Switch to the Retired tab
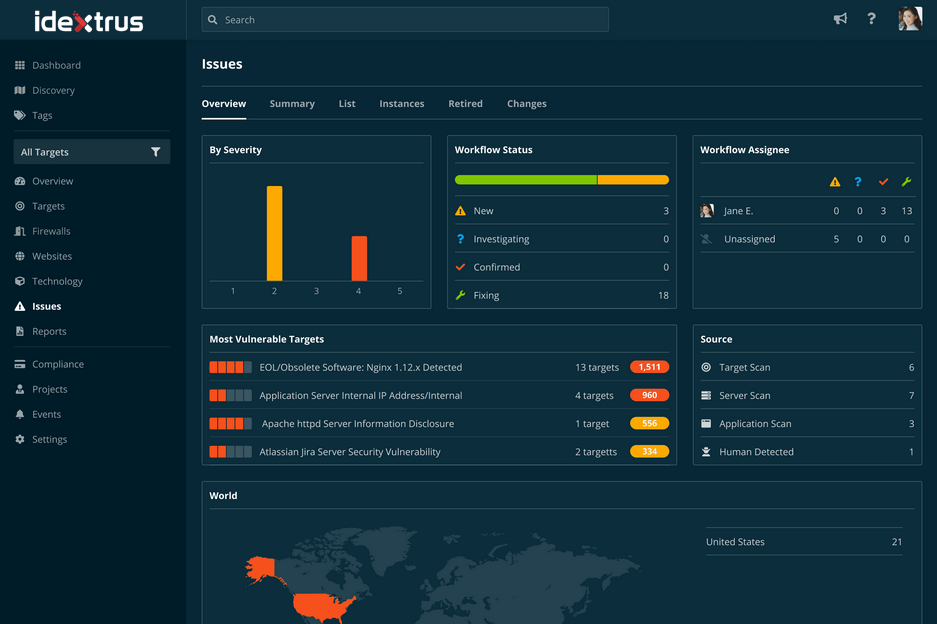Viewport: 937px width, 624px height. pos(465,104)
